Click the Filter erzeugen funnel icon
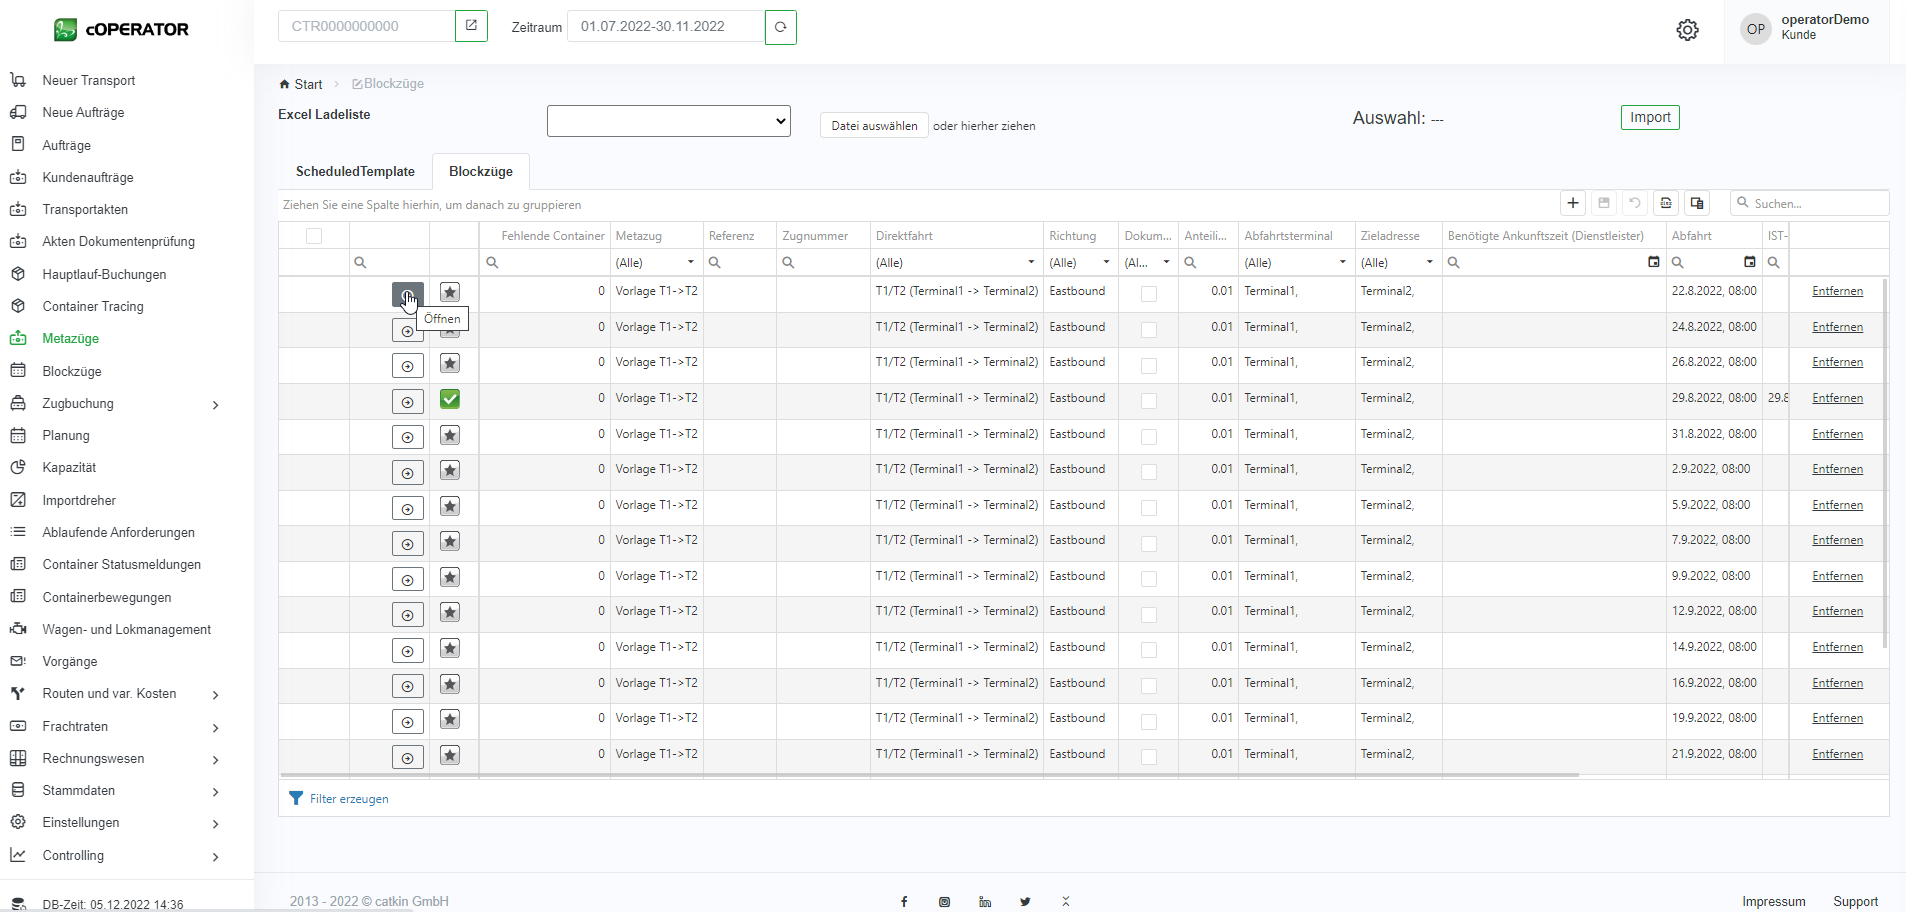 click(296, 798)
